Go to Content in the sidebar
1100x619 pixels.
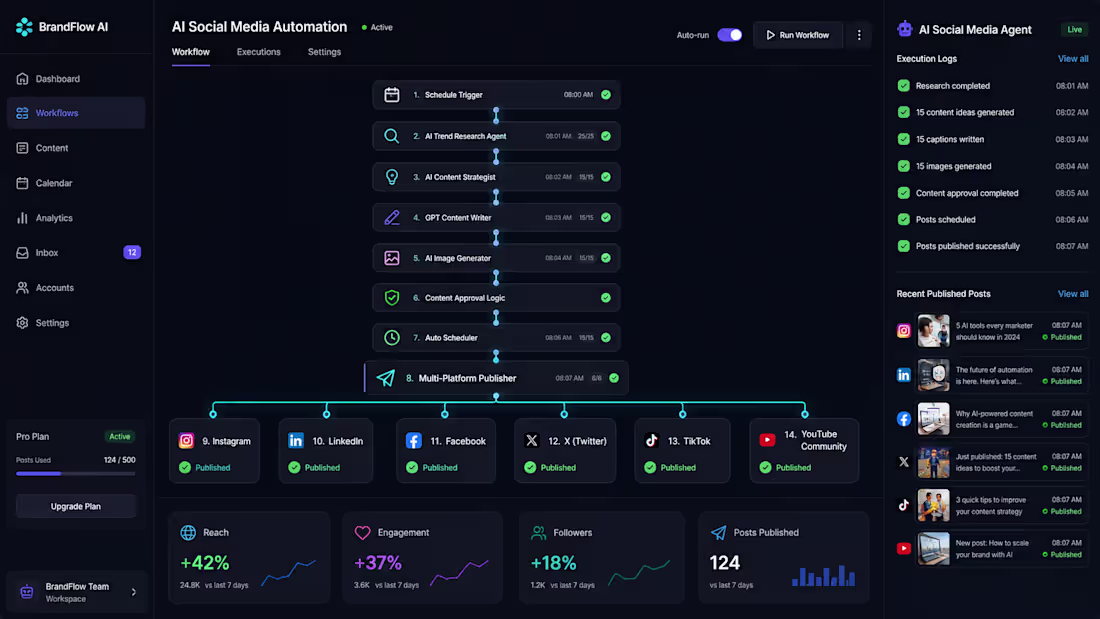tap(76, 148)
